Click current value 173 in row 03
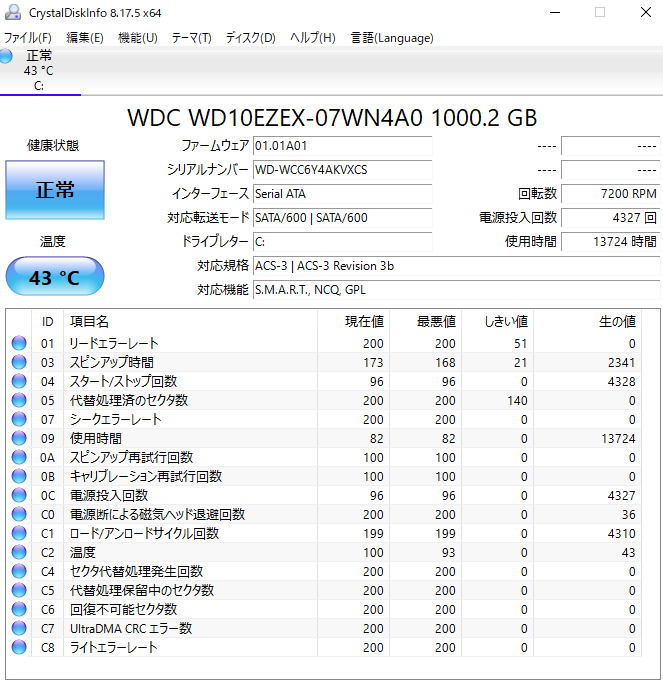The image size is (663, 683). pos(373,362)
